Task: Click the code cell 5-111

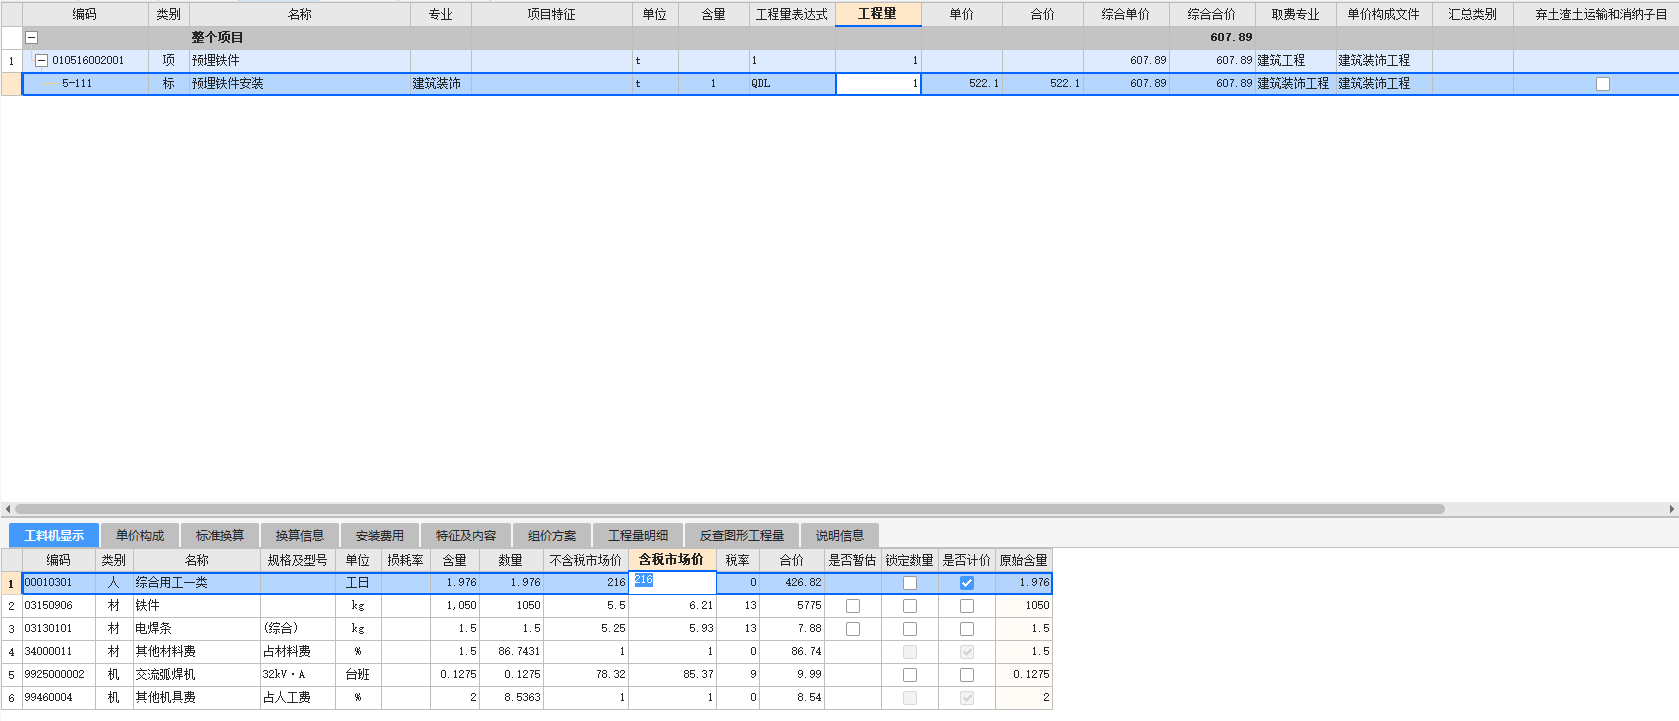Action: tap(77, 84)
